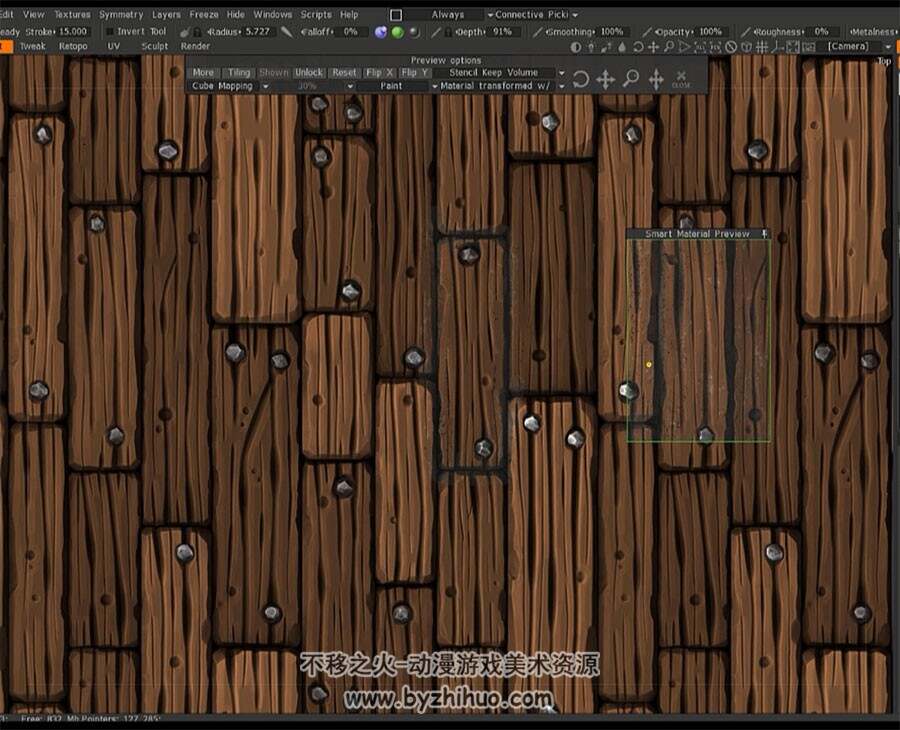900x730 pixels.
Task: Click the Flip Y button
Action: click(414, 72)
